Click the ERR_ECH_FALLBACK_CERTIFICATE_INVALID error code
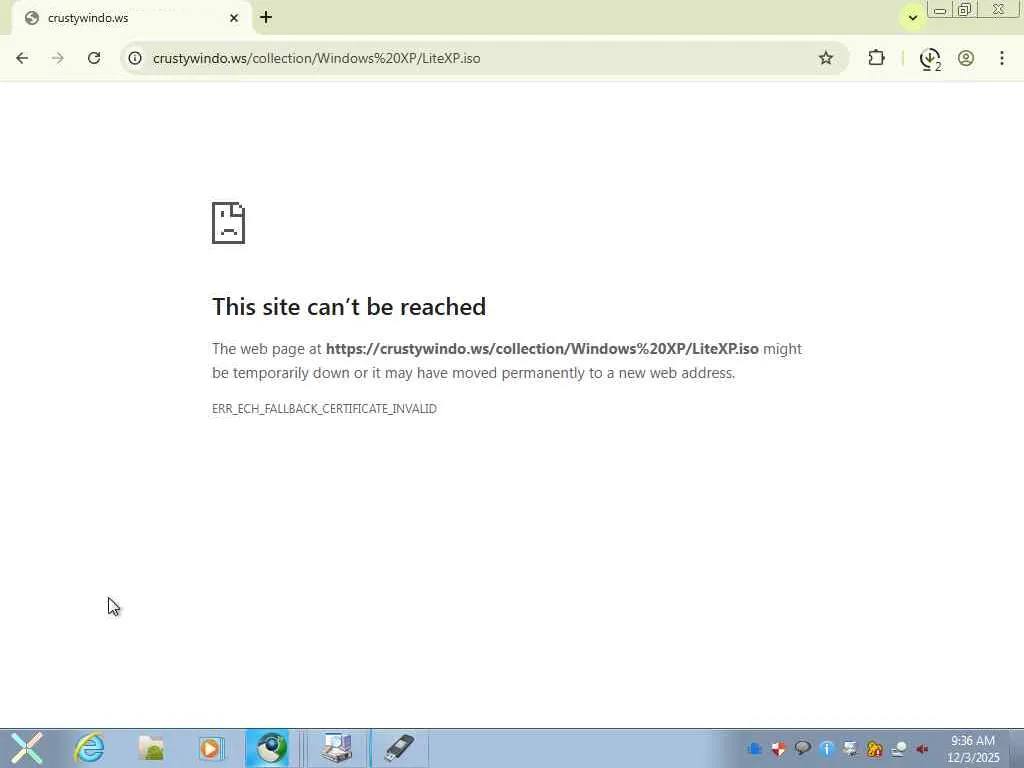 tap(325, 409)
